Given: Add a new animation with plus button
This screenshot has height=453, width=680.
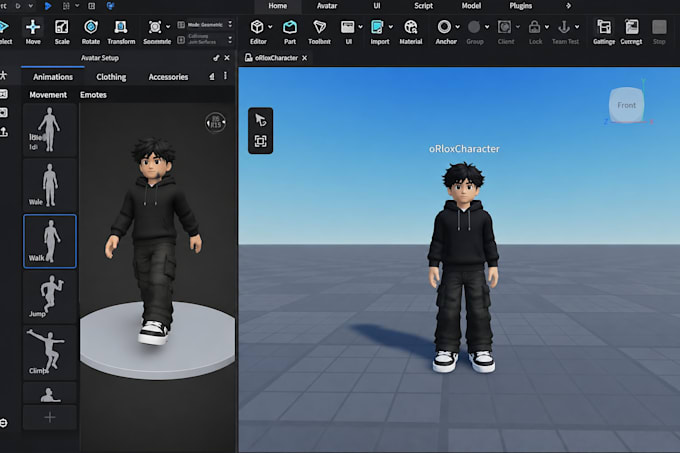Looking at the screenshot, I should tap(50, 417).
